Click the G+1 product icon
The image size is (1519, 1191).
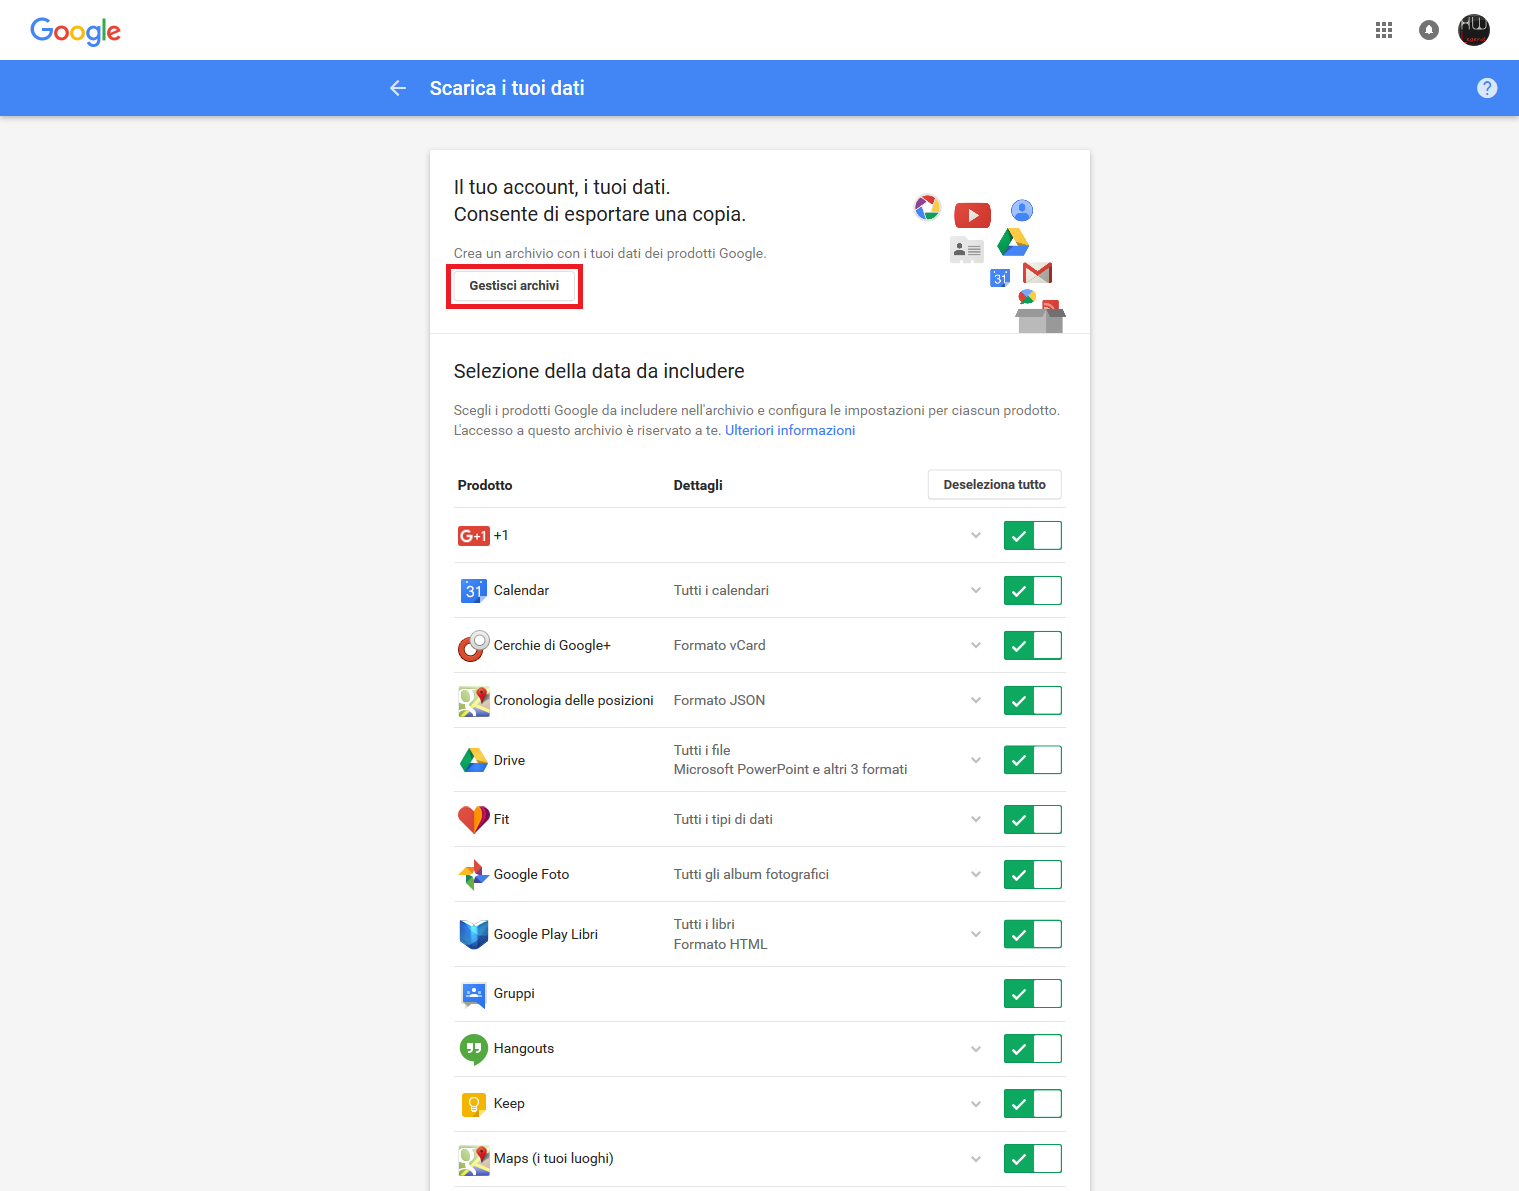point(474,536)
